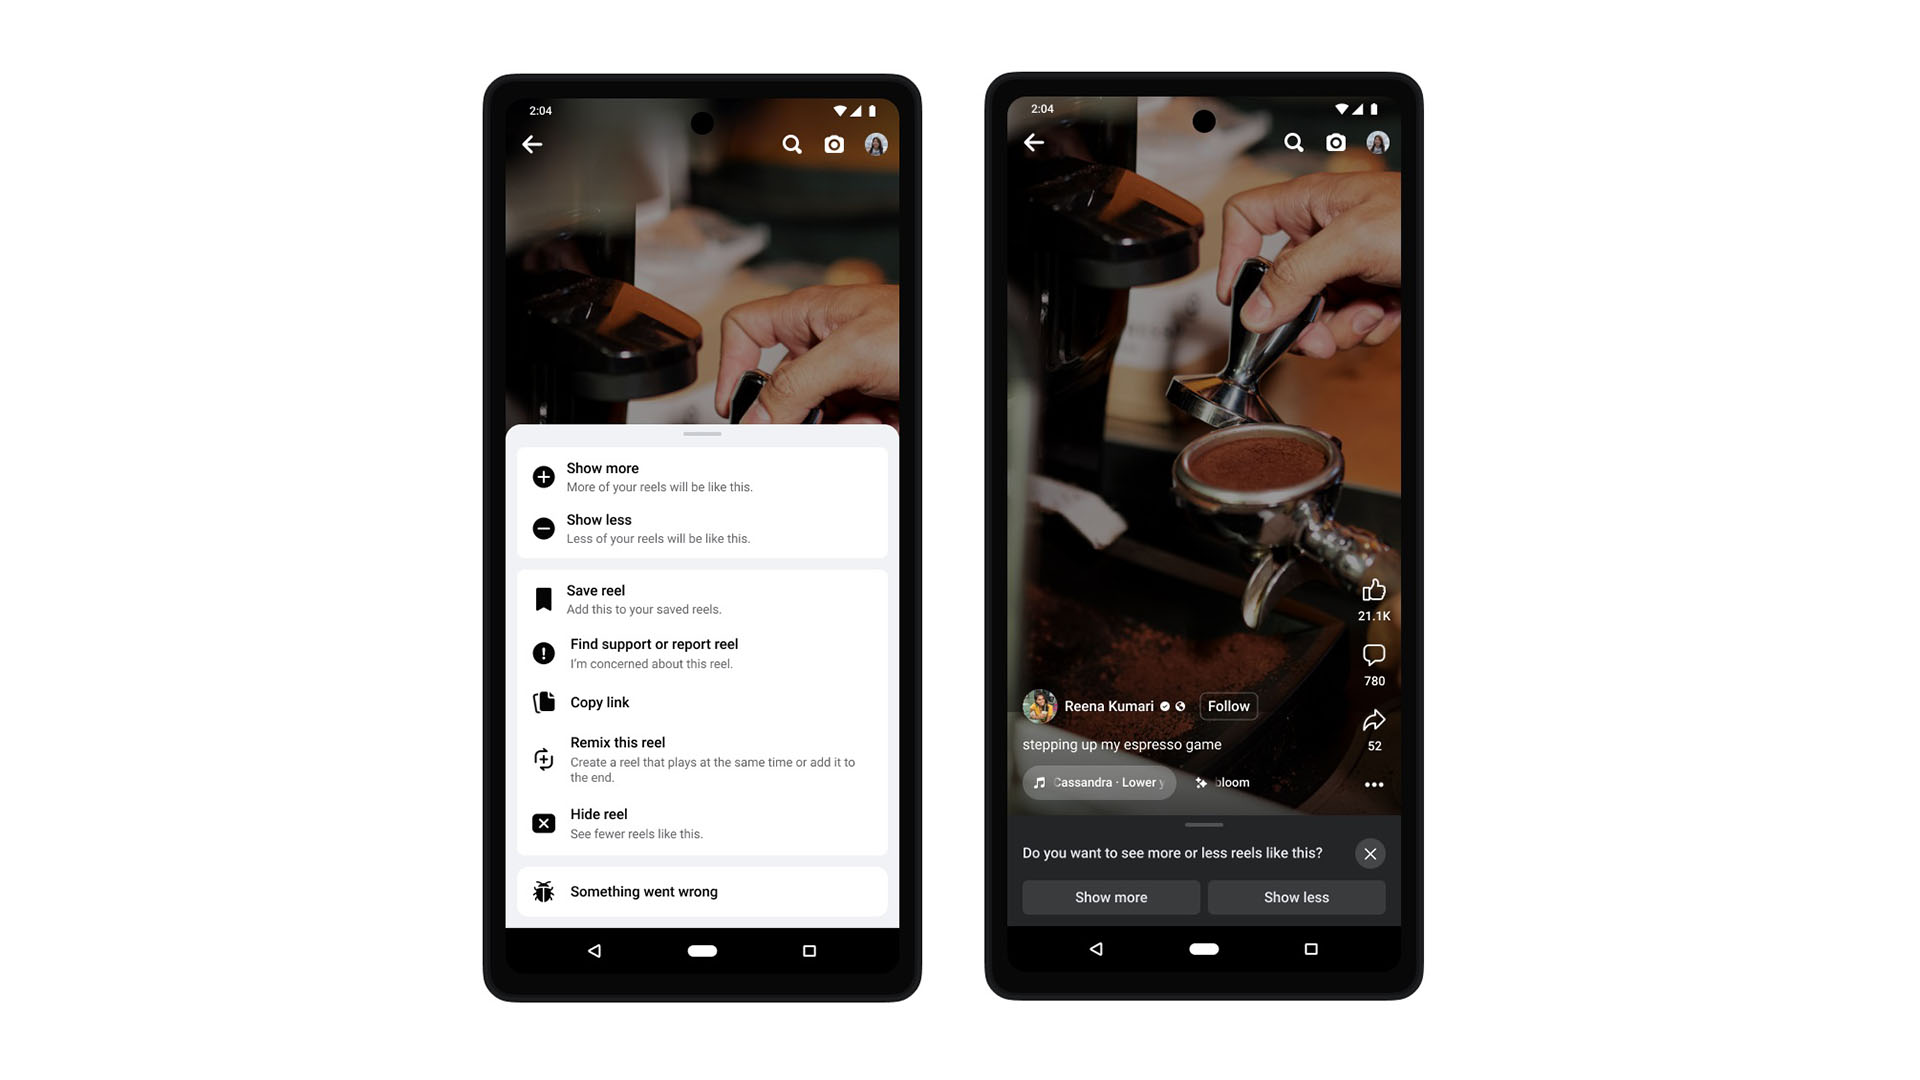This screenshot has height=1080, width=1920.
Task: Click the comment icon on the reel
Action: pos(1373,655)
